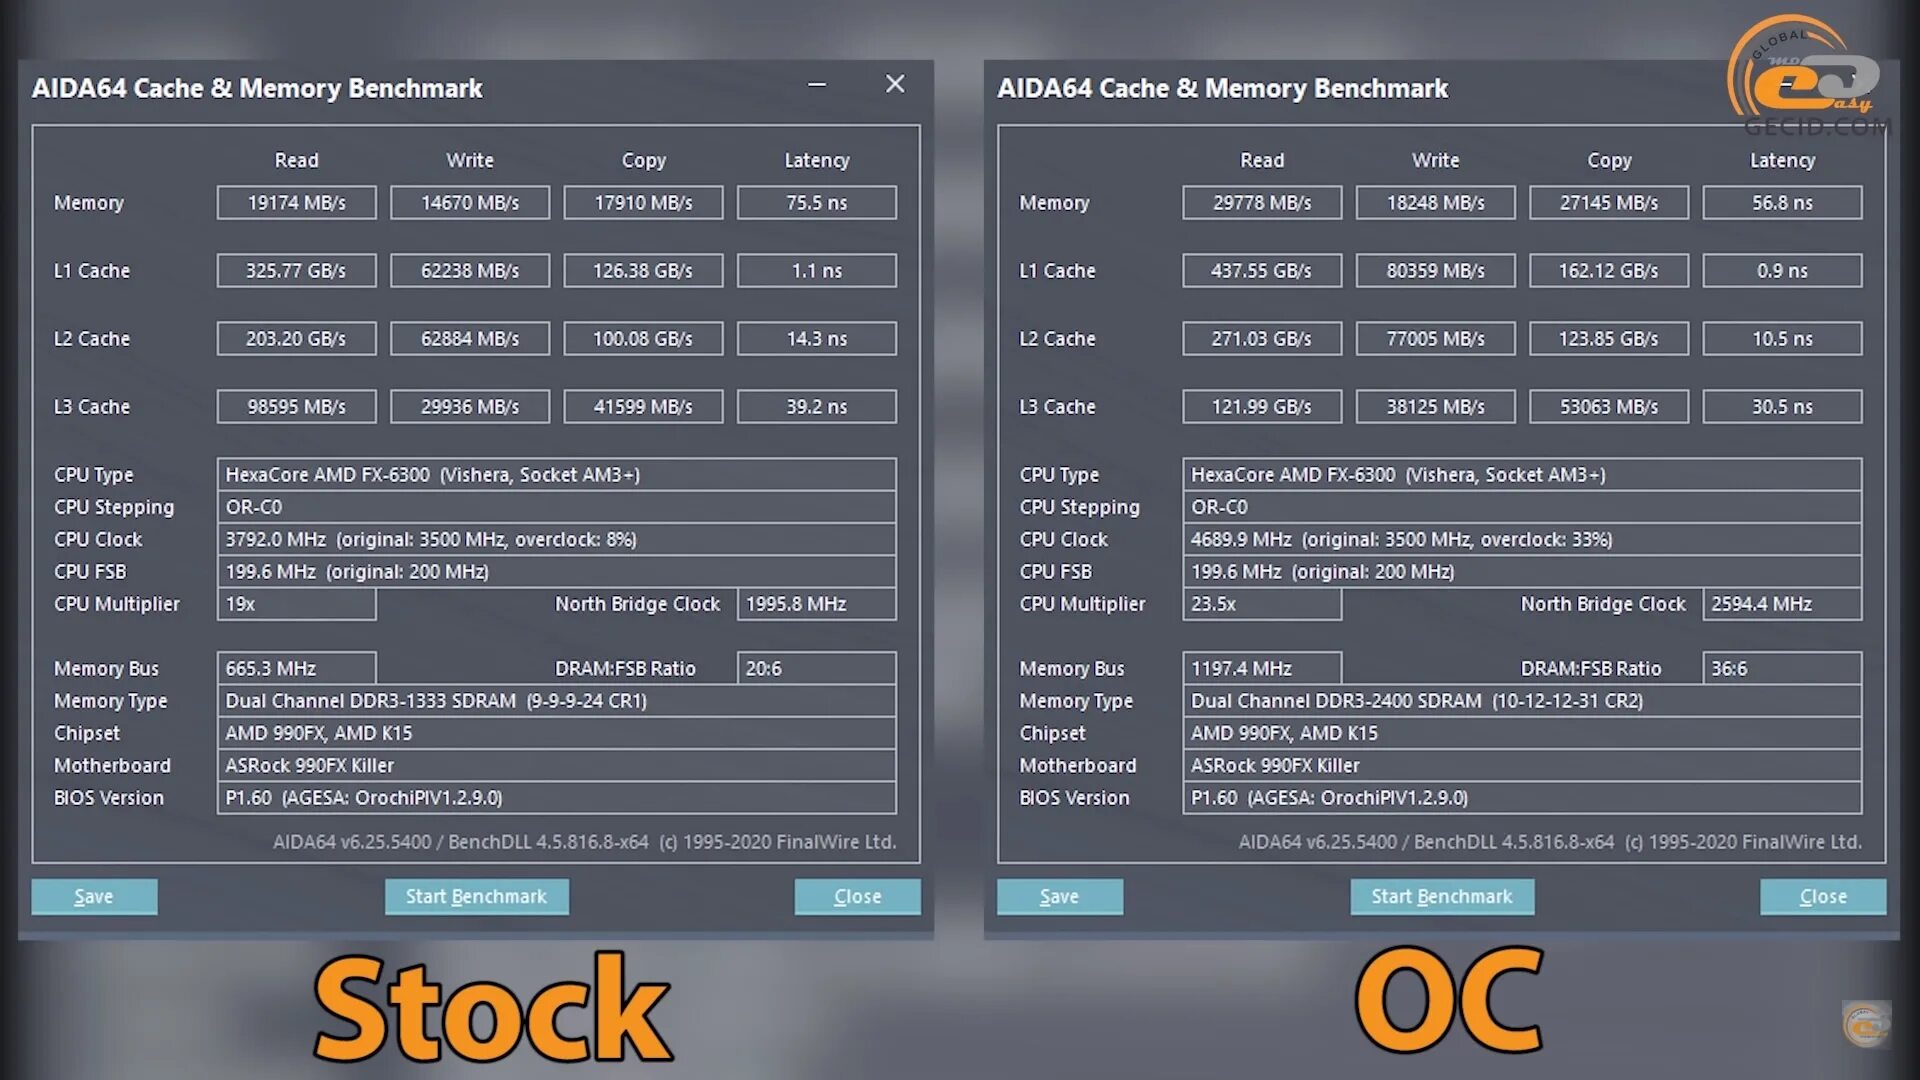This screenshot has width=1920, height=1080.
Task: Click Save in Stock benchmark window
Action: tap(94, 897)
